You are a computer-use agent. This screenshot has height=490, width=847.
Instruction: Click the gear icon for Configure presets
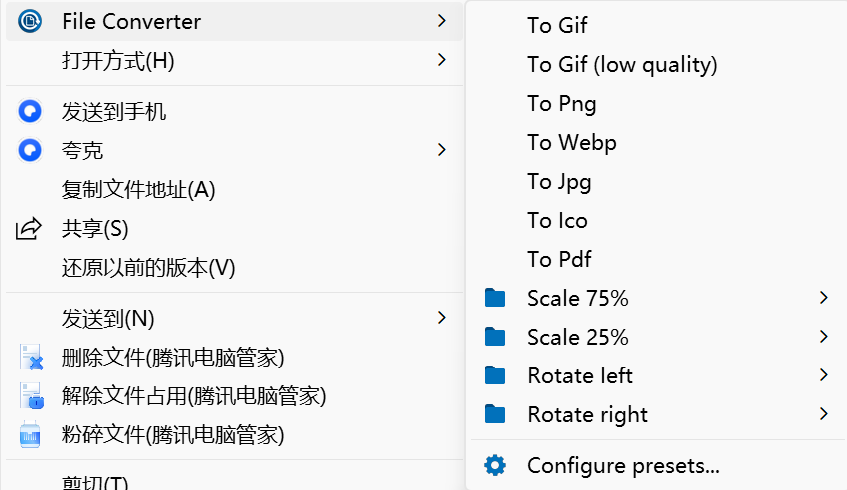[x=494, y=465]
